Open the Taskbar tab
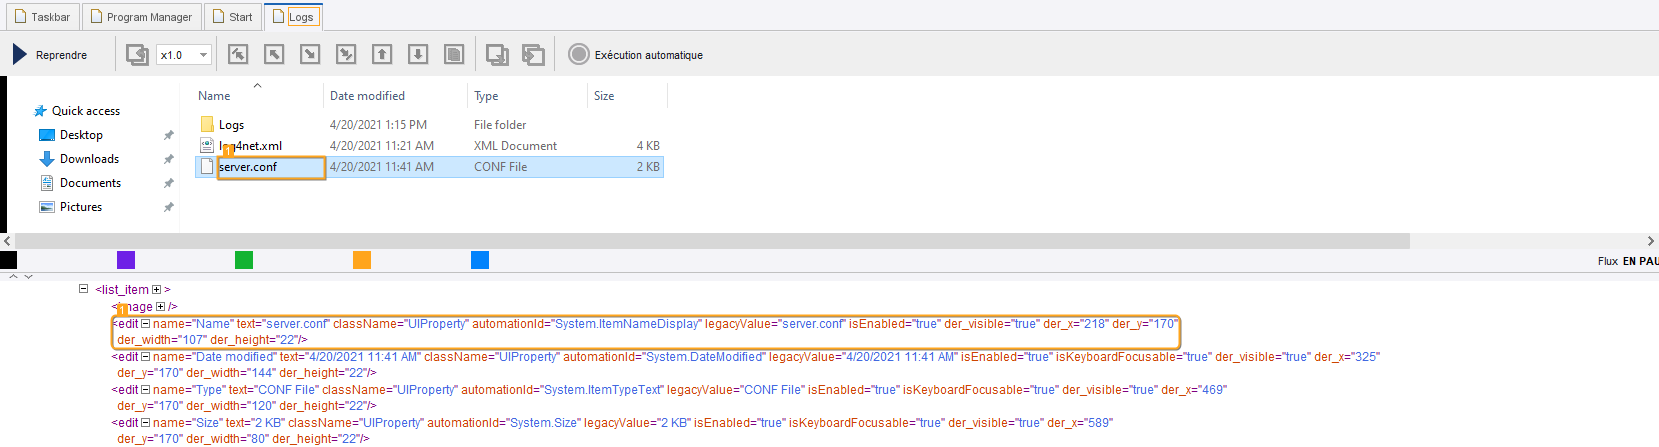This screenshot has height=447, width=1659. pyautogui.click(x=41, y=17)
